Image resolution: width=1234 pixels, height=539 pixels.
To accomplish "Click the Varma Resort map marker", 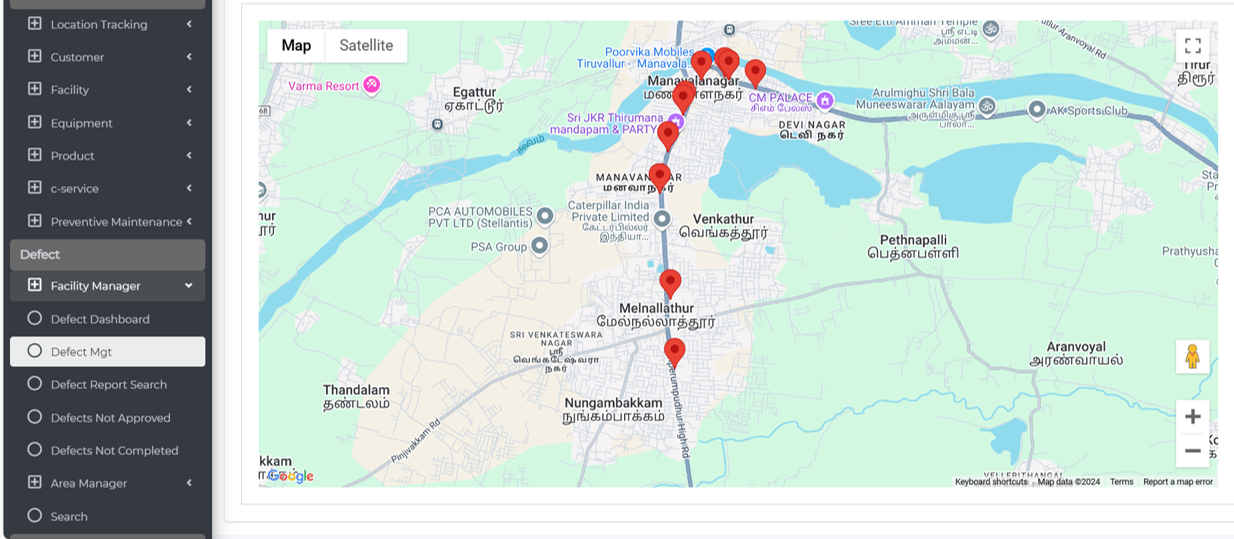I will (371, 85).
